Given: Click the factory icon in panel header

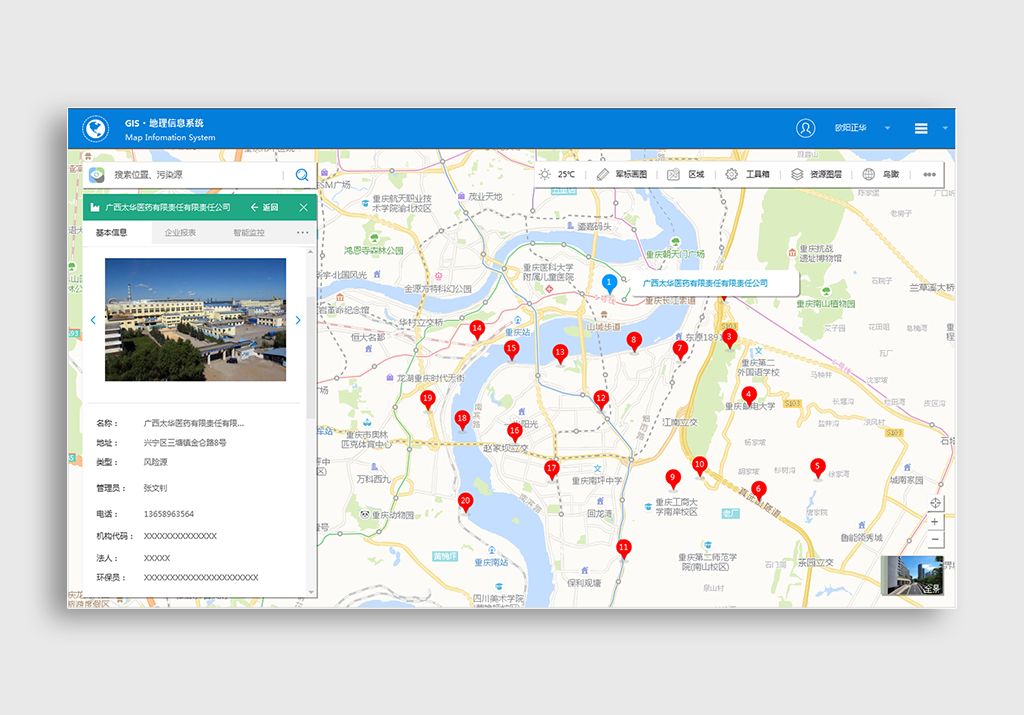Looking at the screenshot, I should [95, 208].
